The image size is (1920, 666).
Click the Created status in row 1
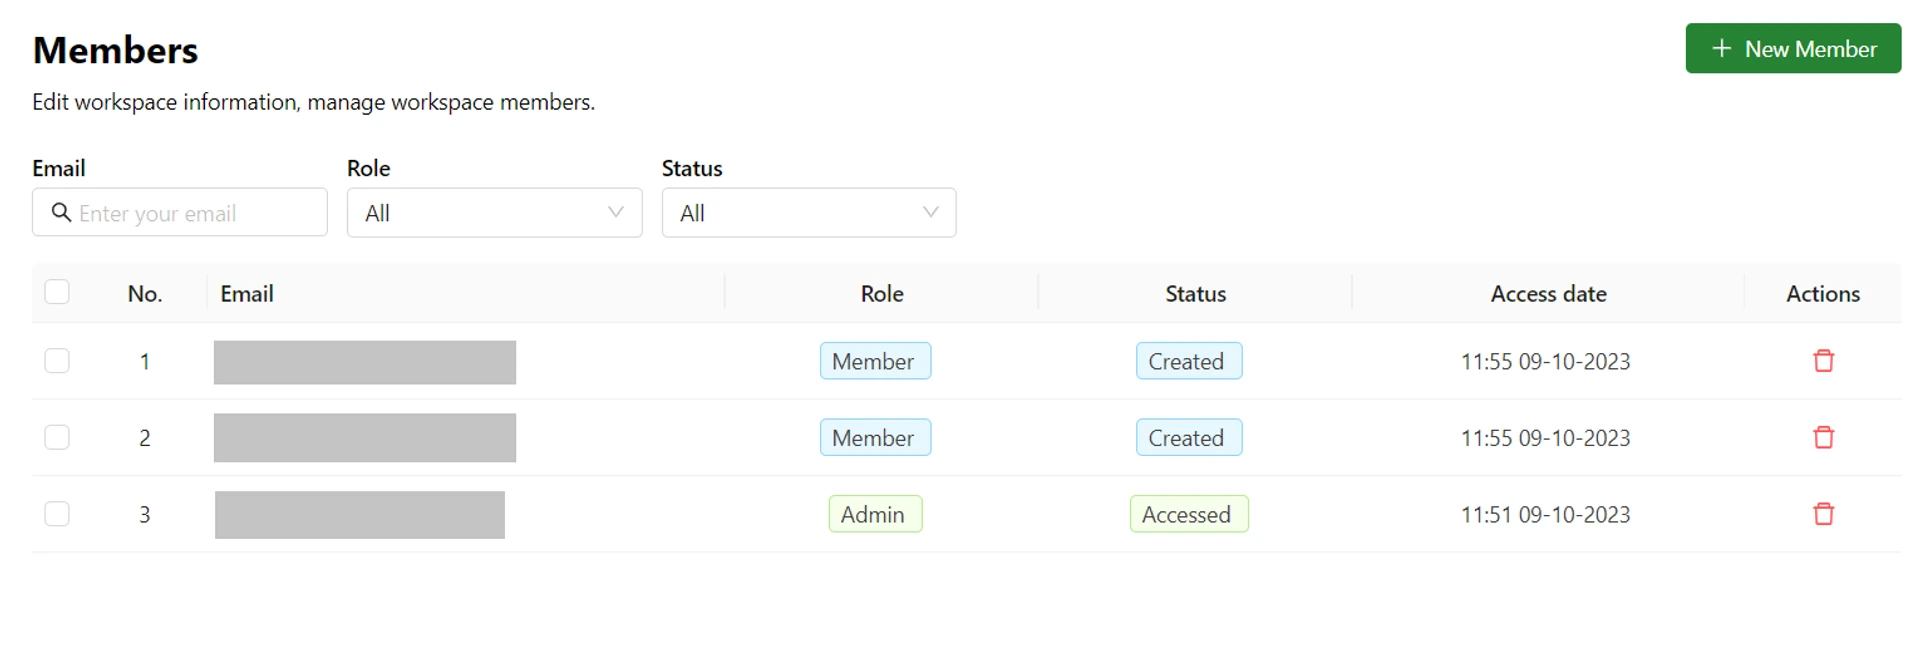[x=1188, y=361]
